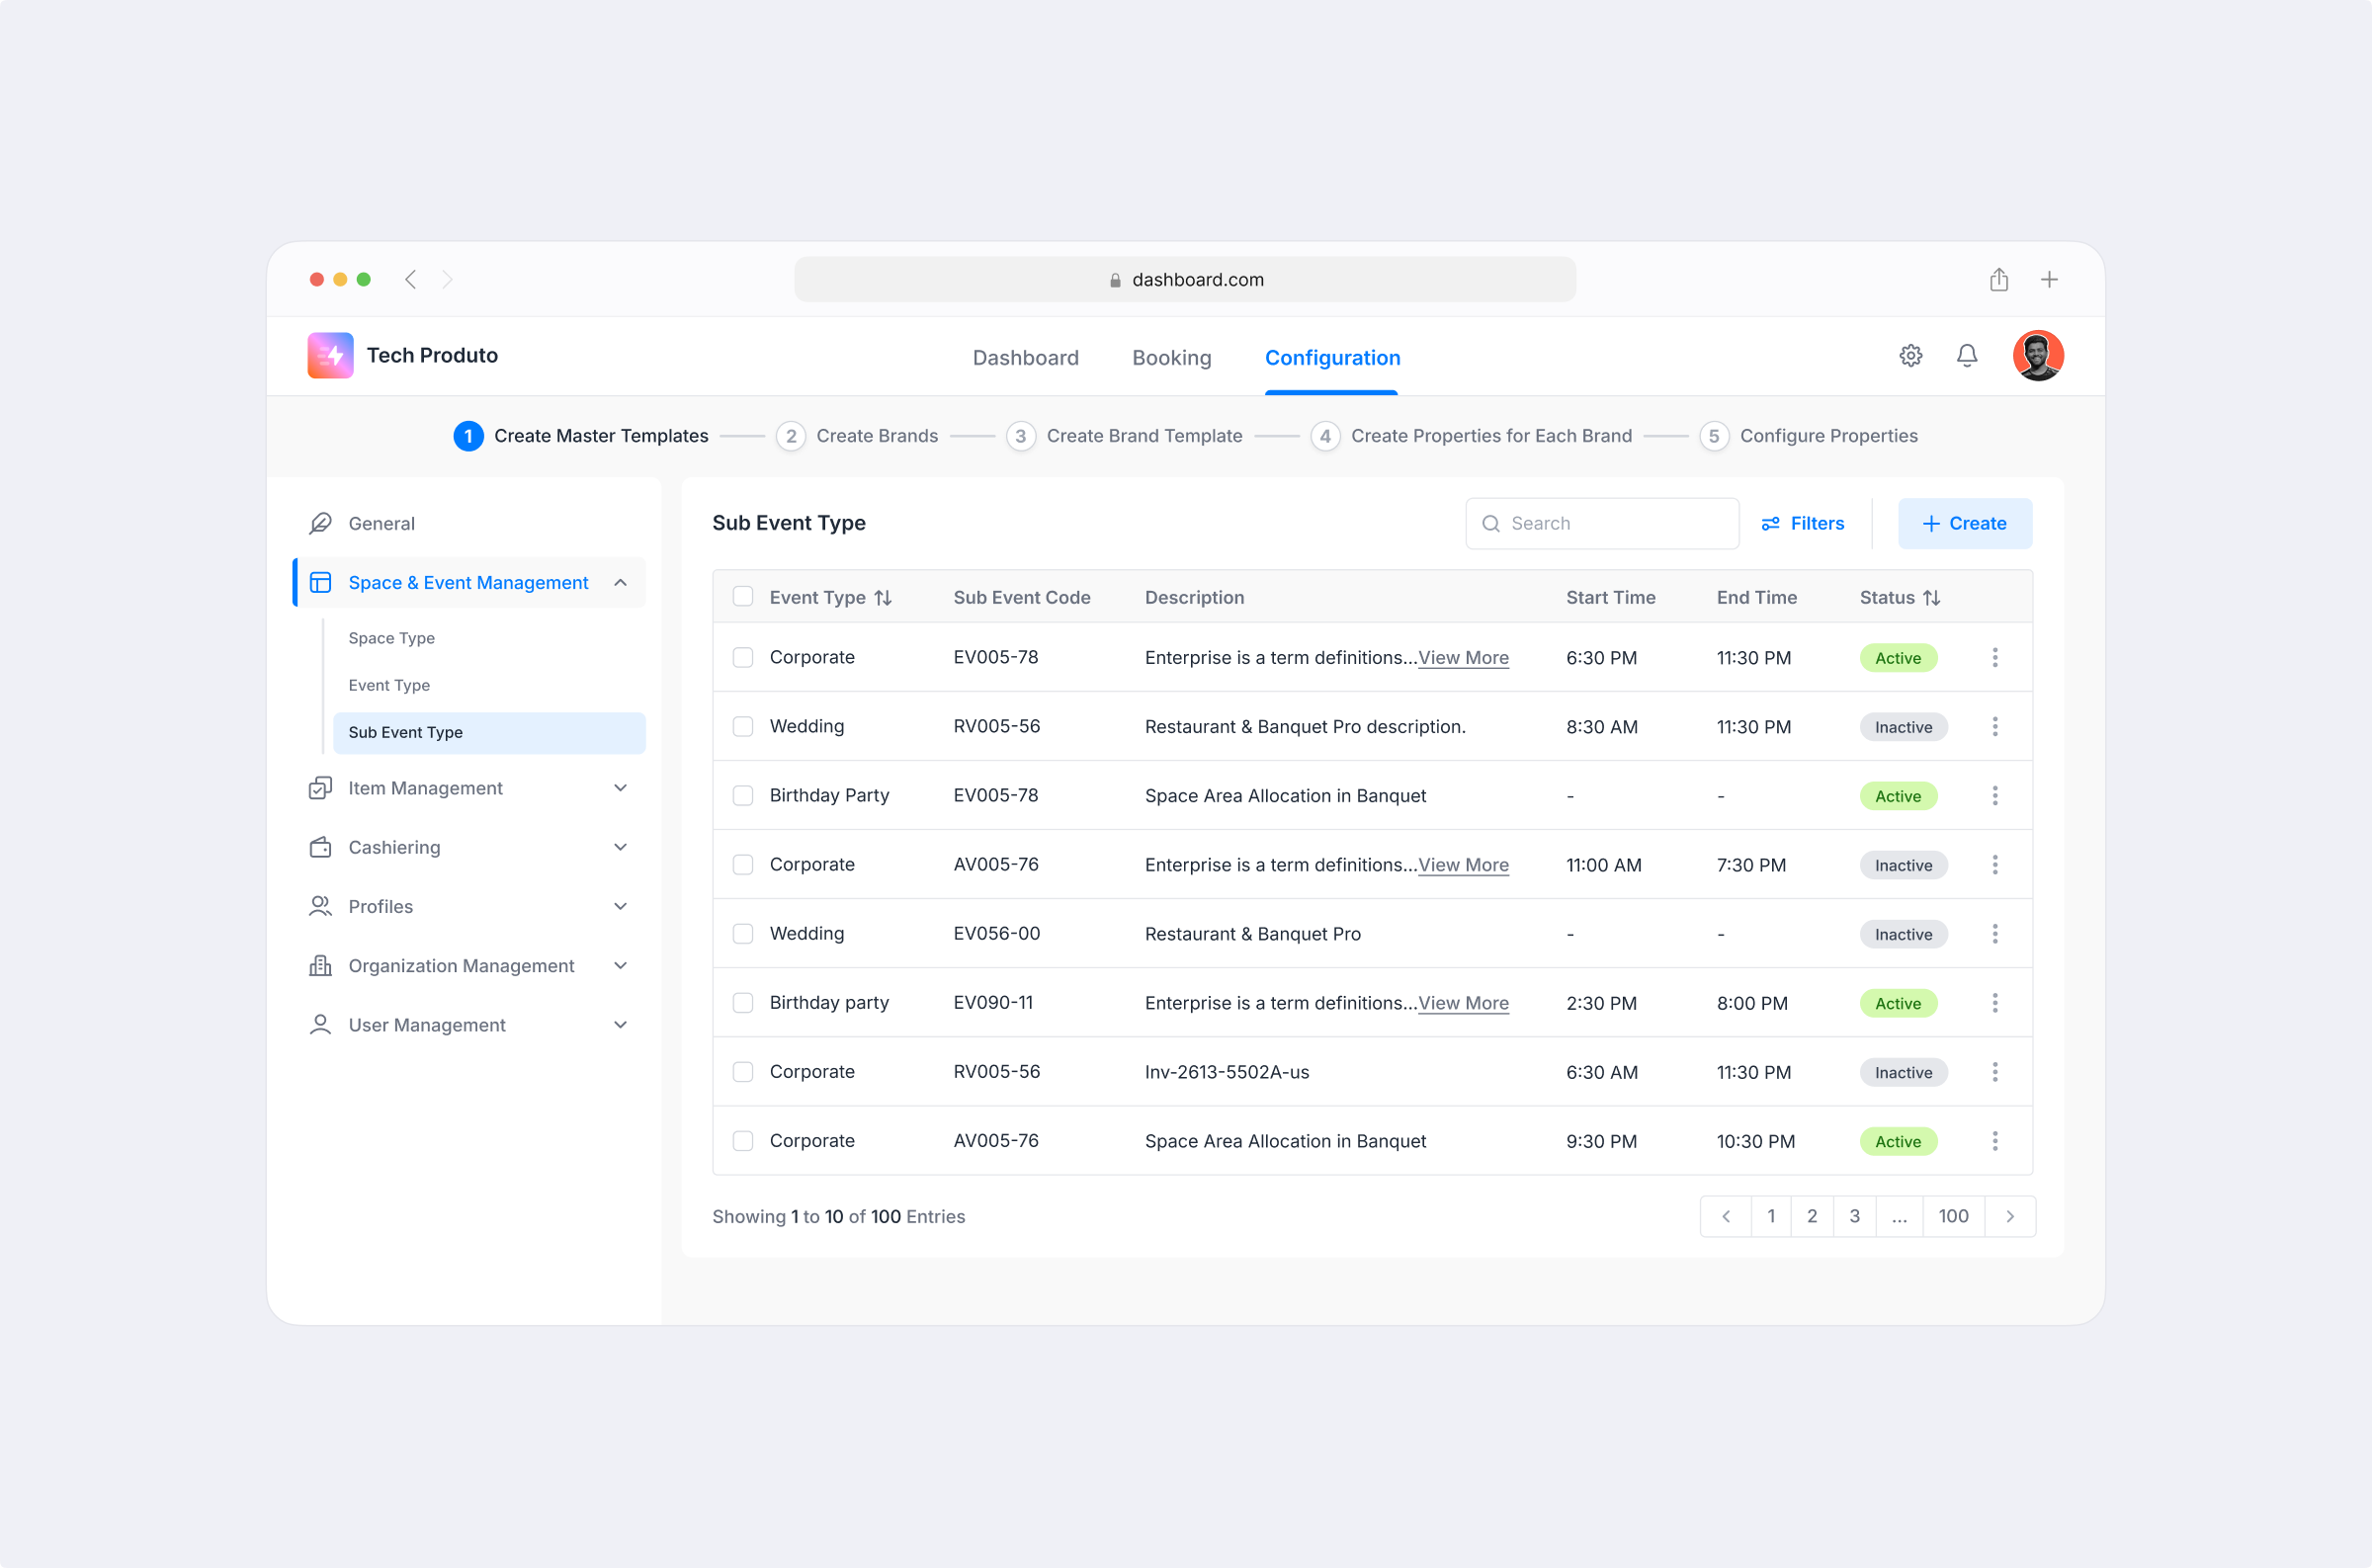The width and height of the screenshot is (2372, 1568).
Task: Expand the Item Management section
Action: [621, 787]
